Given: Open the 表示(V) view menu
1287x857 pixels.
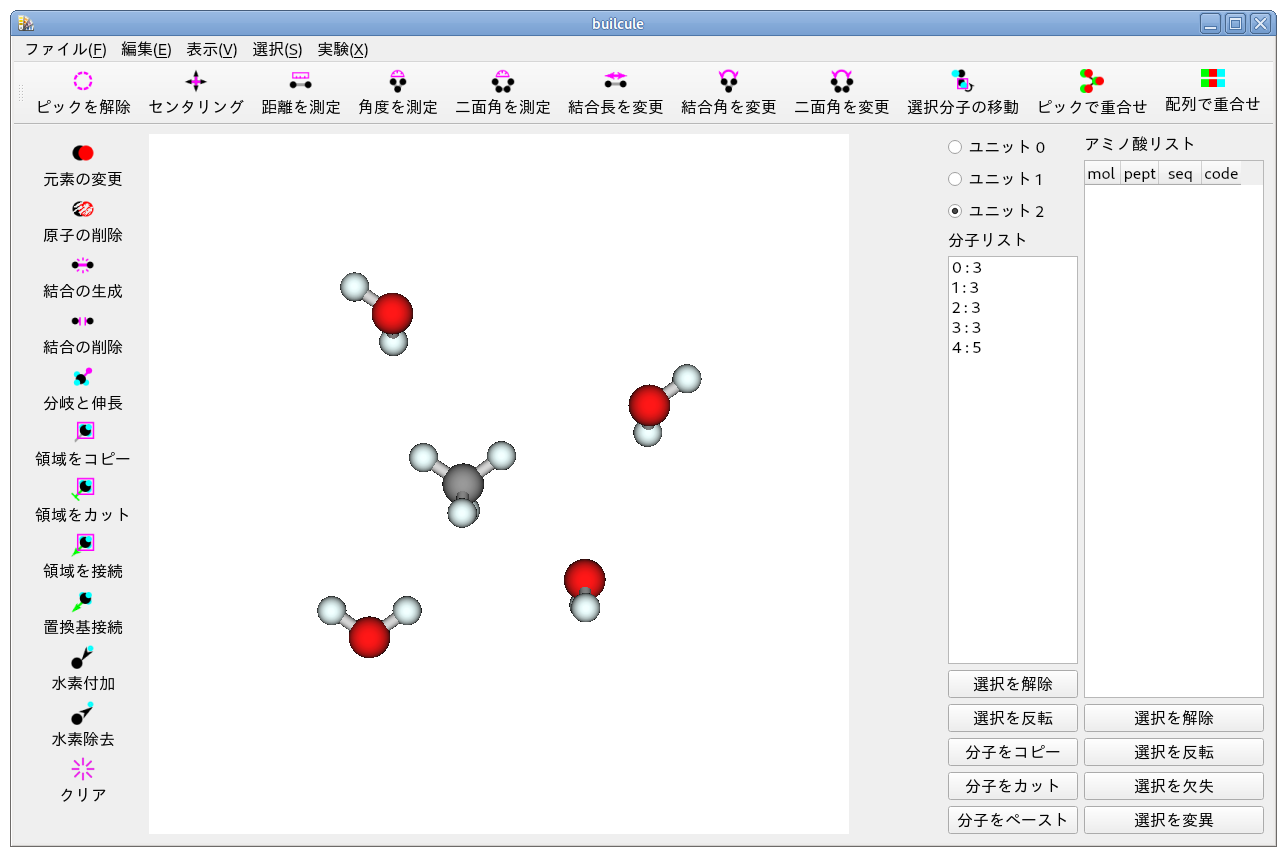Looking at the screenshot, I should point(211,49).
